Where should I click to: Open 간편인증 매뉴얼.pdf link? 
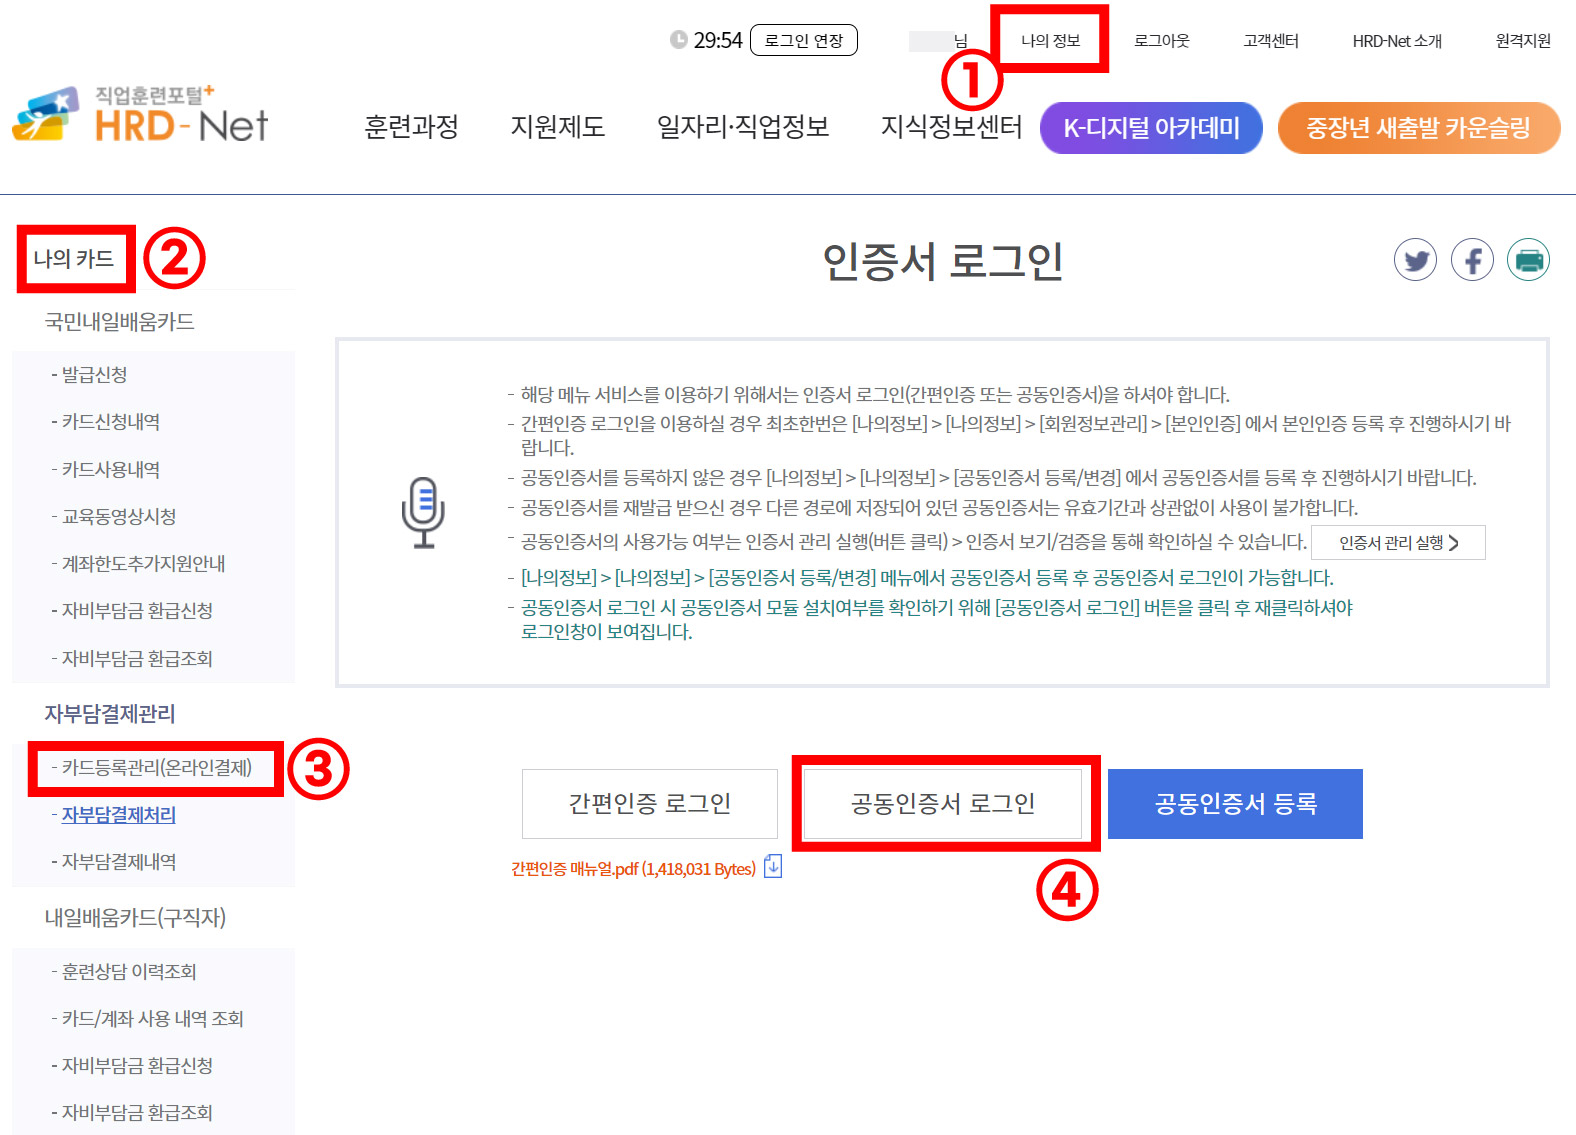point(633,869)
